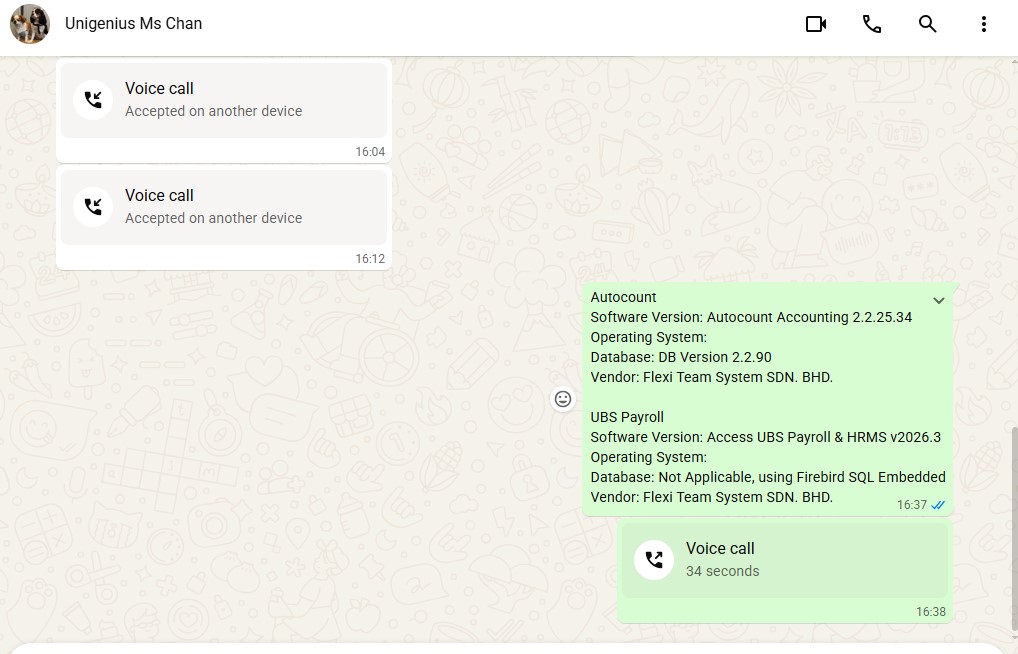Open the search in chat icon

927,24
